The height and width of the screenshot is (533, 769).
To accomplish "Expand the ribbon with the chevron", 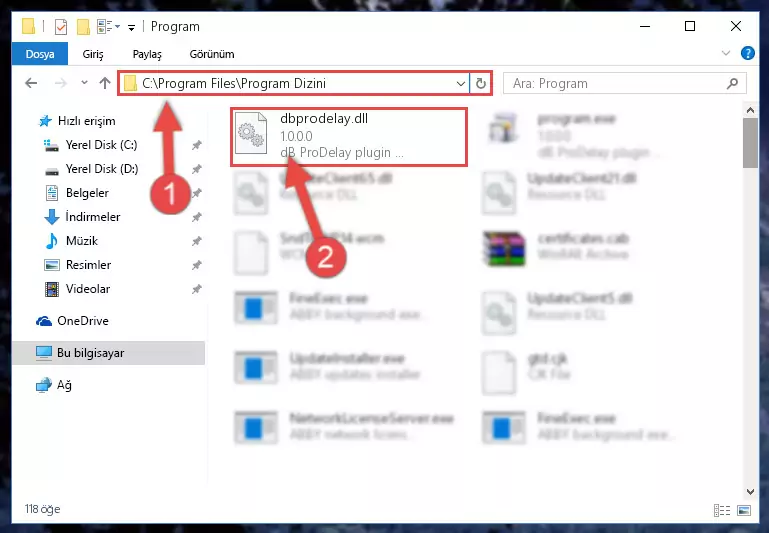I will (x=726, y=53).
